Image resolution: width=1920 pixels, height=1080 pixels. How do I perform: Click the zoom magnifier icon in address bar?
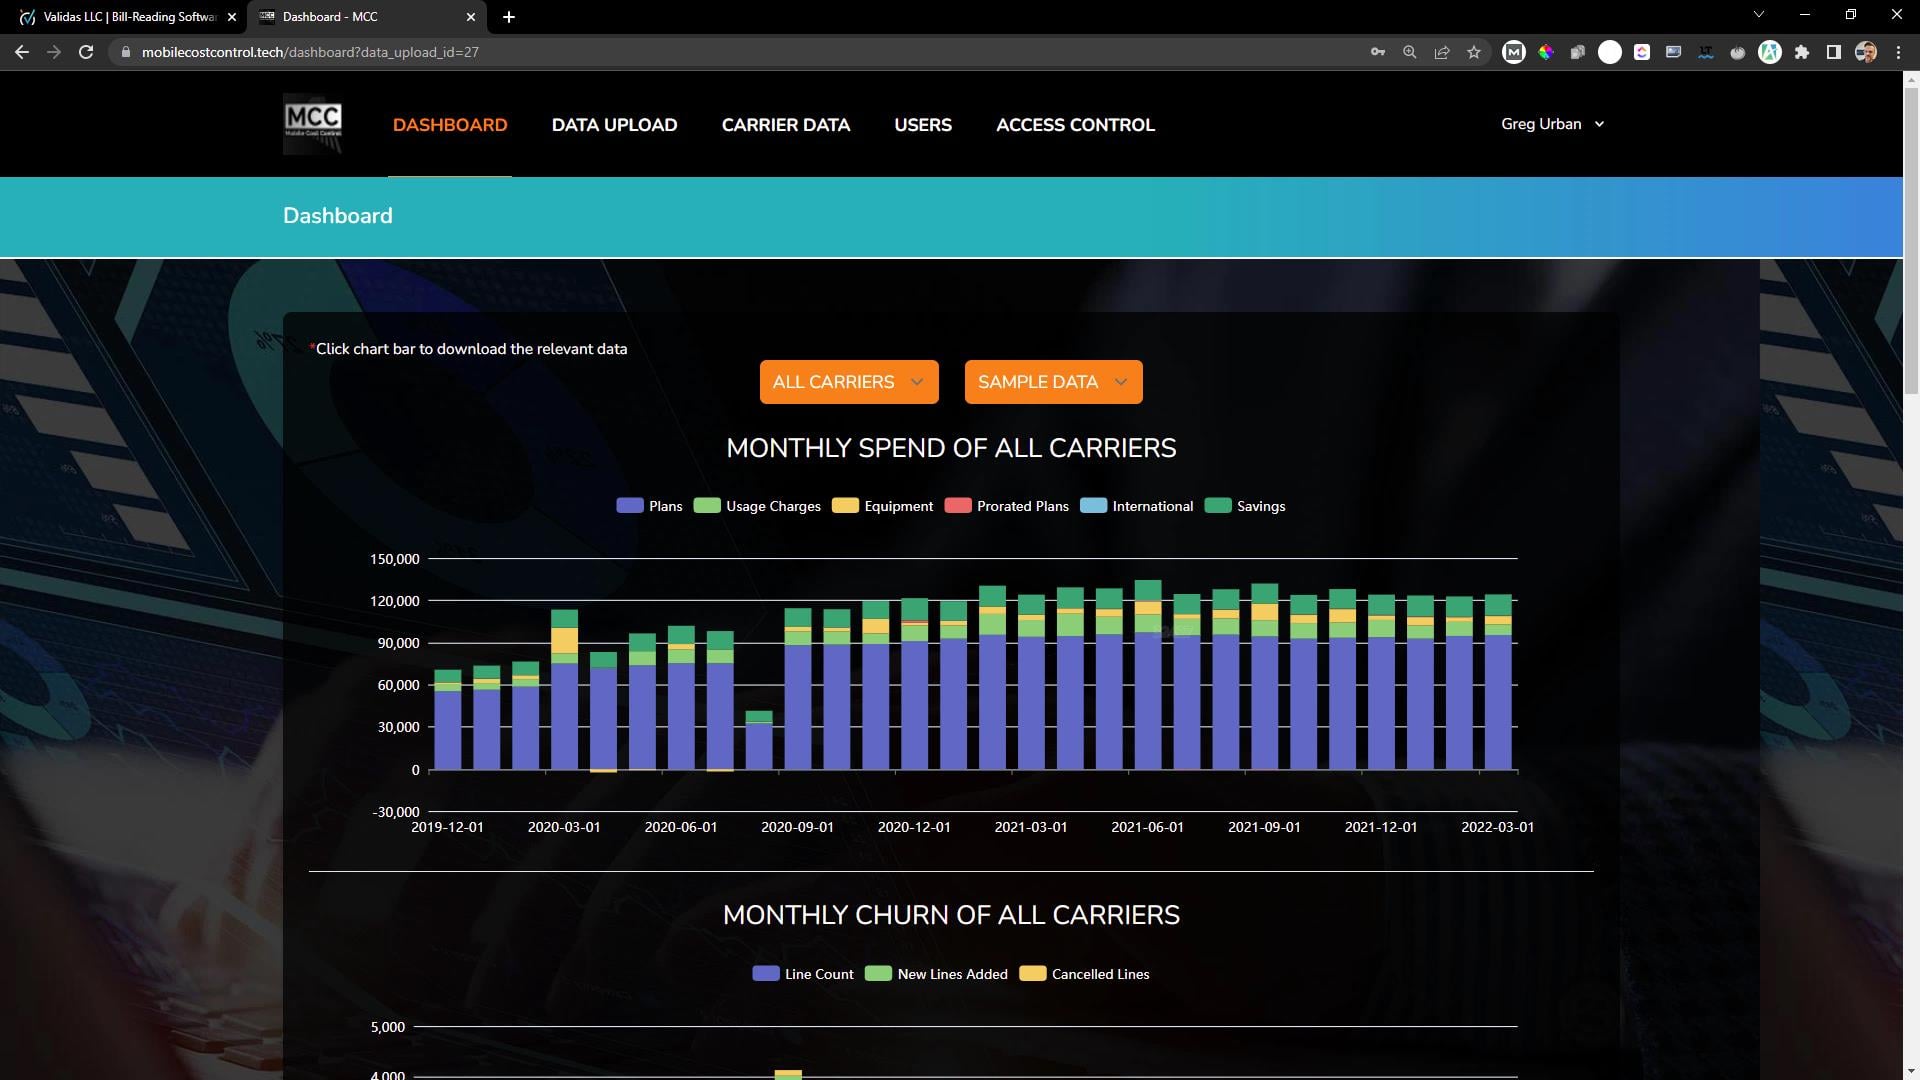pyautogui.click(x=1409, y=52)
